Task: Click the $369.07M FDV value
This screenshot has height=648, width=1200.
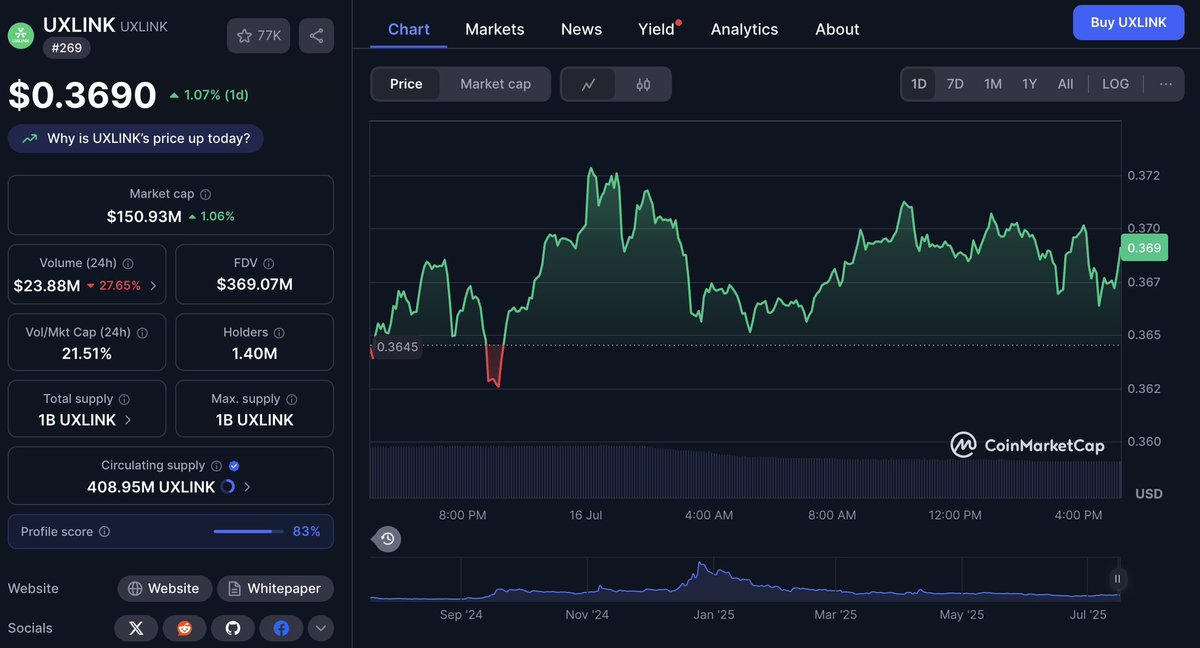Action: coord(255,285)
